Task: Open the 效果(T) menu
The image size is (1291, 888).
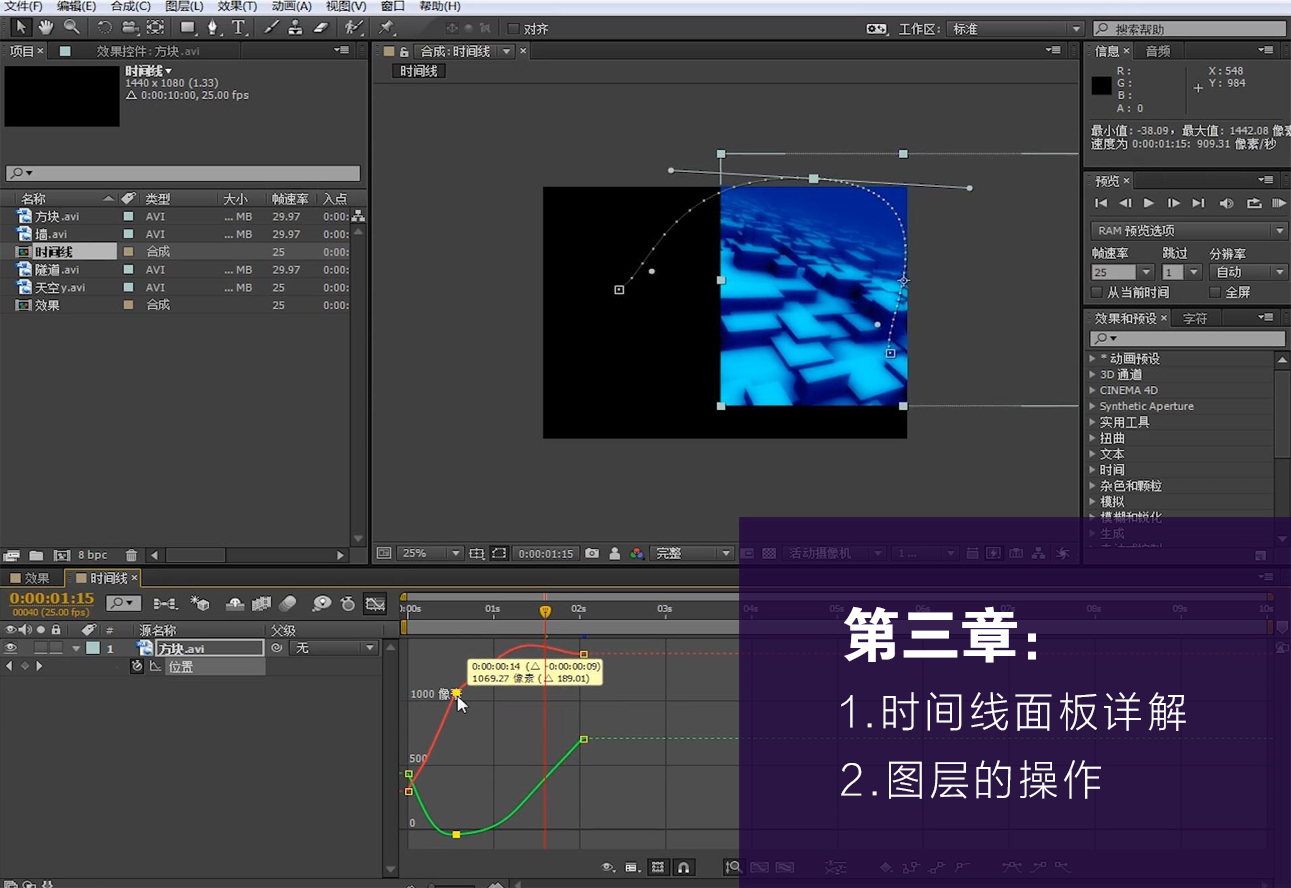Action: [x=237, y=6]
